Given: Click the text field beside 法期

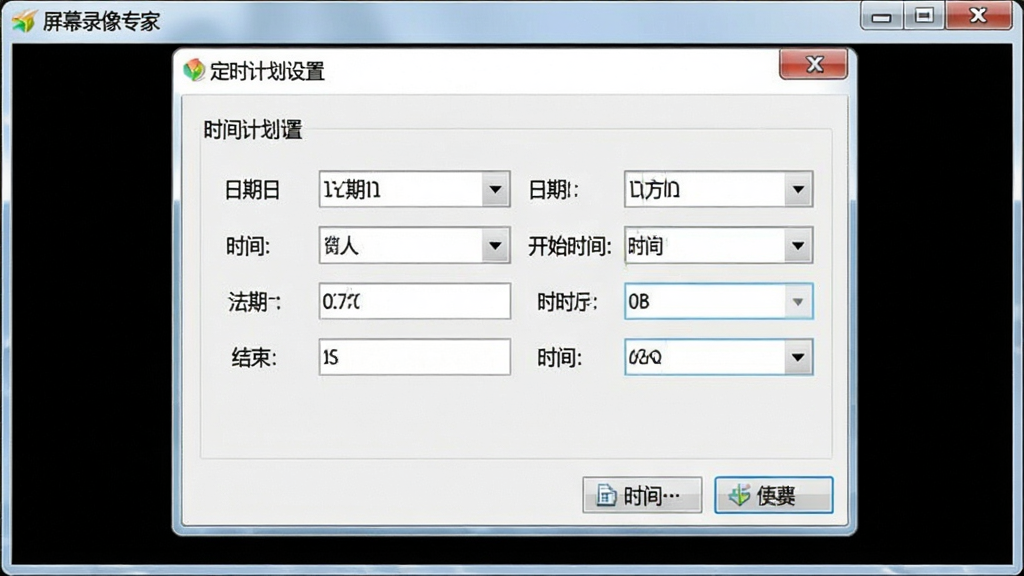Looking at the screenshot, I should [x=415, y=301].
